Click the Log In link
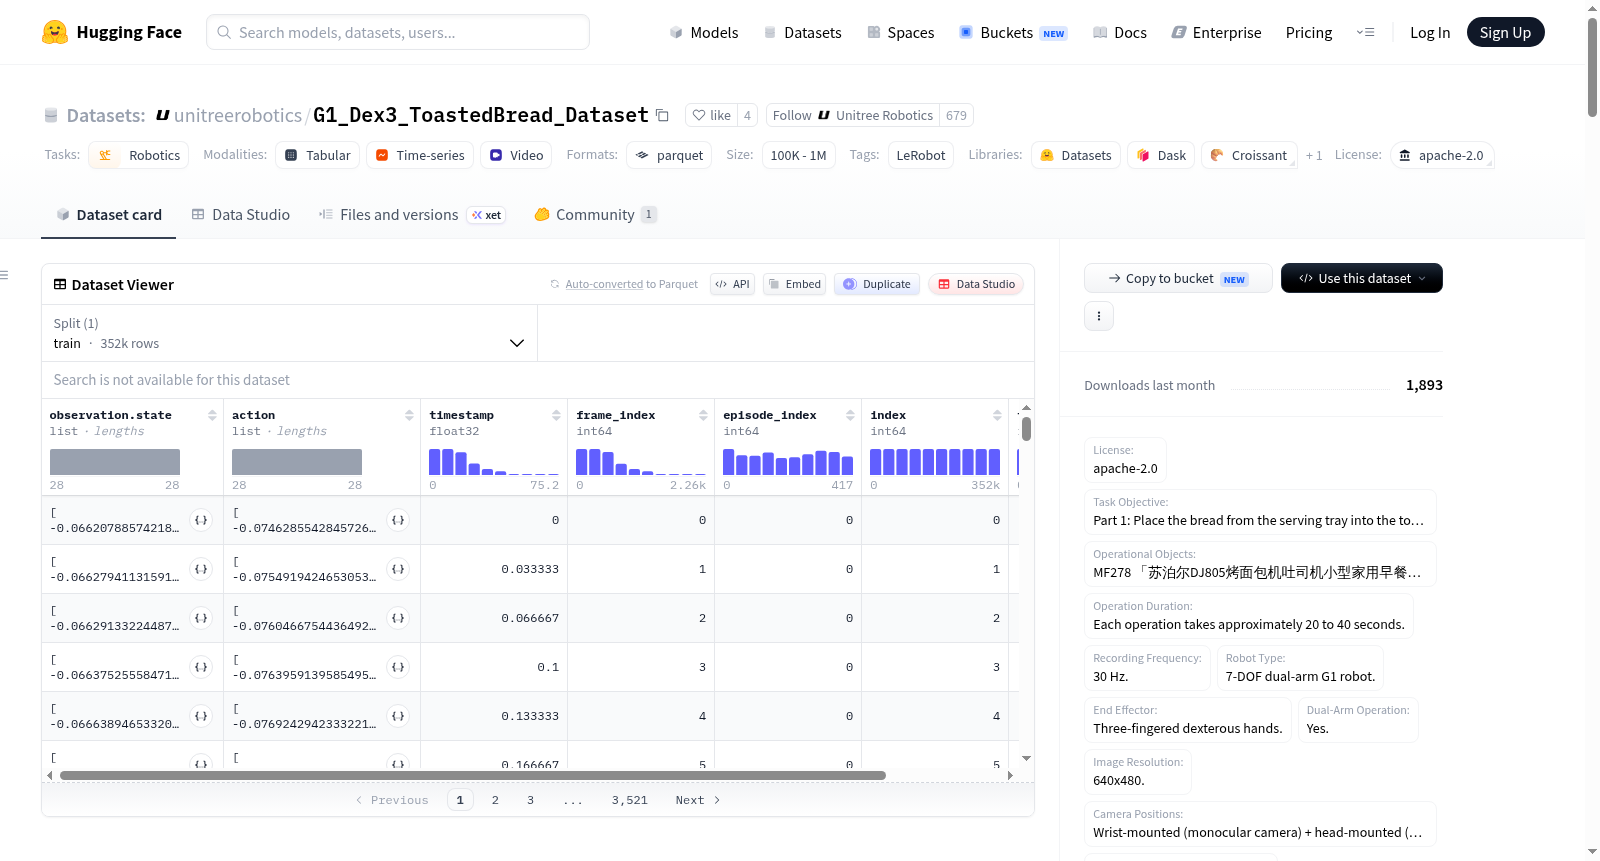This screenshot has width=1600, height=861. [1430, 32]
